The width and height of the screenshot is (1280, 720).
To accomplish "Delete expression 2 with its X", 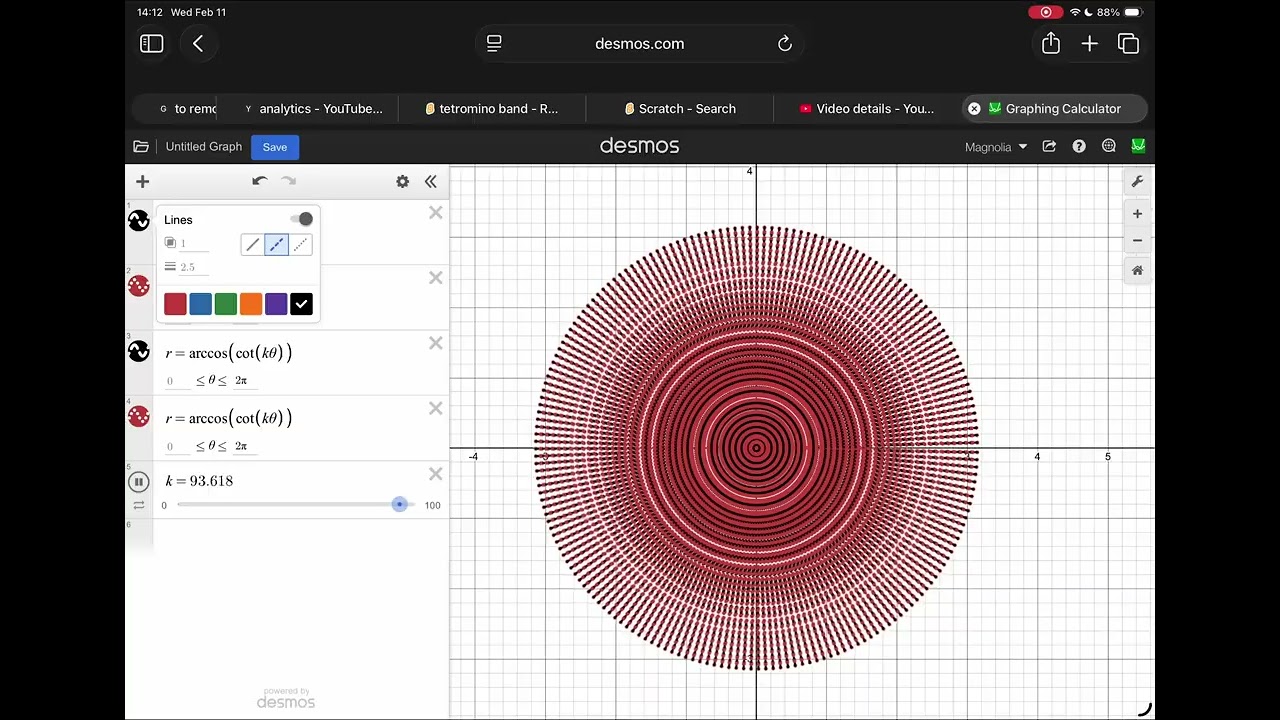I will click(x=435, y=278).
